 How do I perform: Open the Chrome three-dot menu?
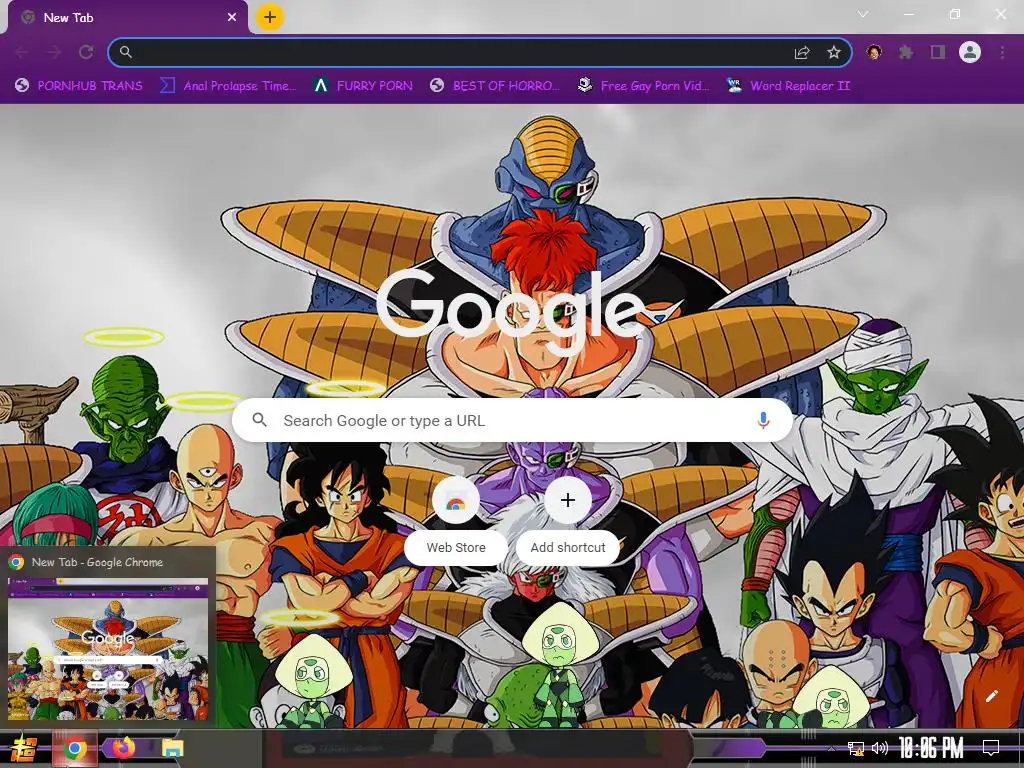[x=1002, y=52]
